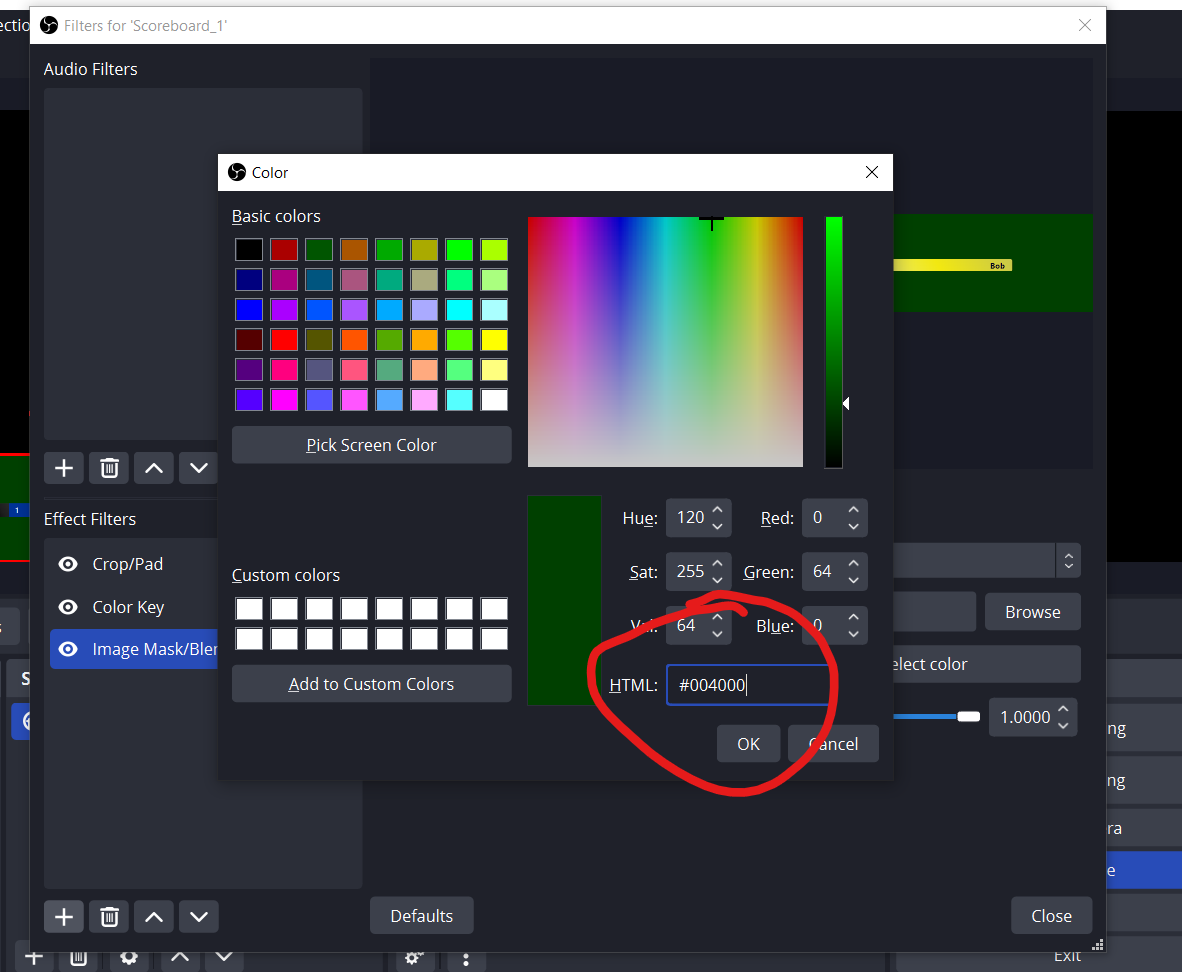Image resolution: width=1182 pixels, height=972 pixels.
Task: Select the Color Key filter entry
Action: click(x=128, y=607)
